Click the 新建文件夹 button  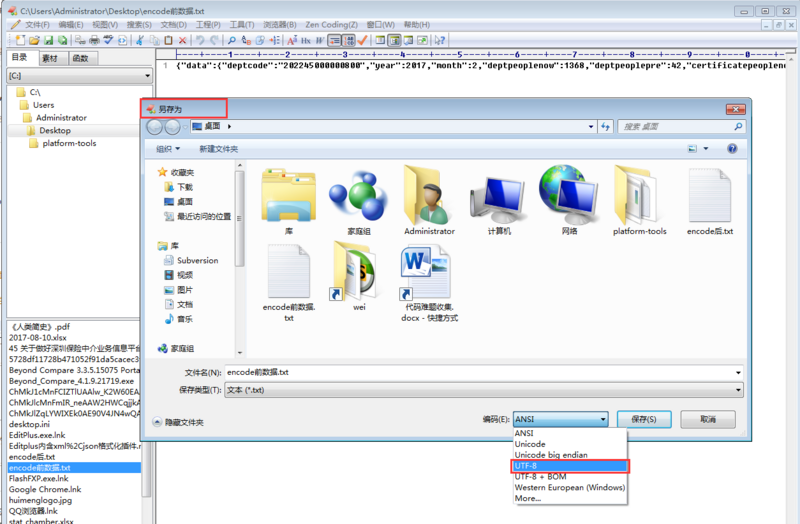218,149
